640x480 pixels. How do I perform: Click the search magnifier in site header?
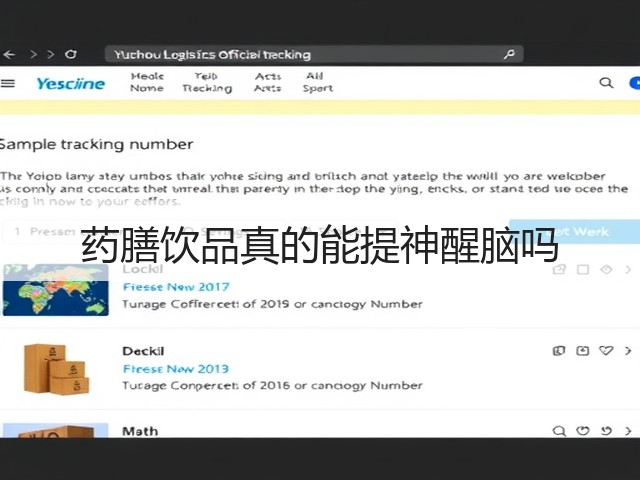coord(606,83)
